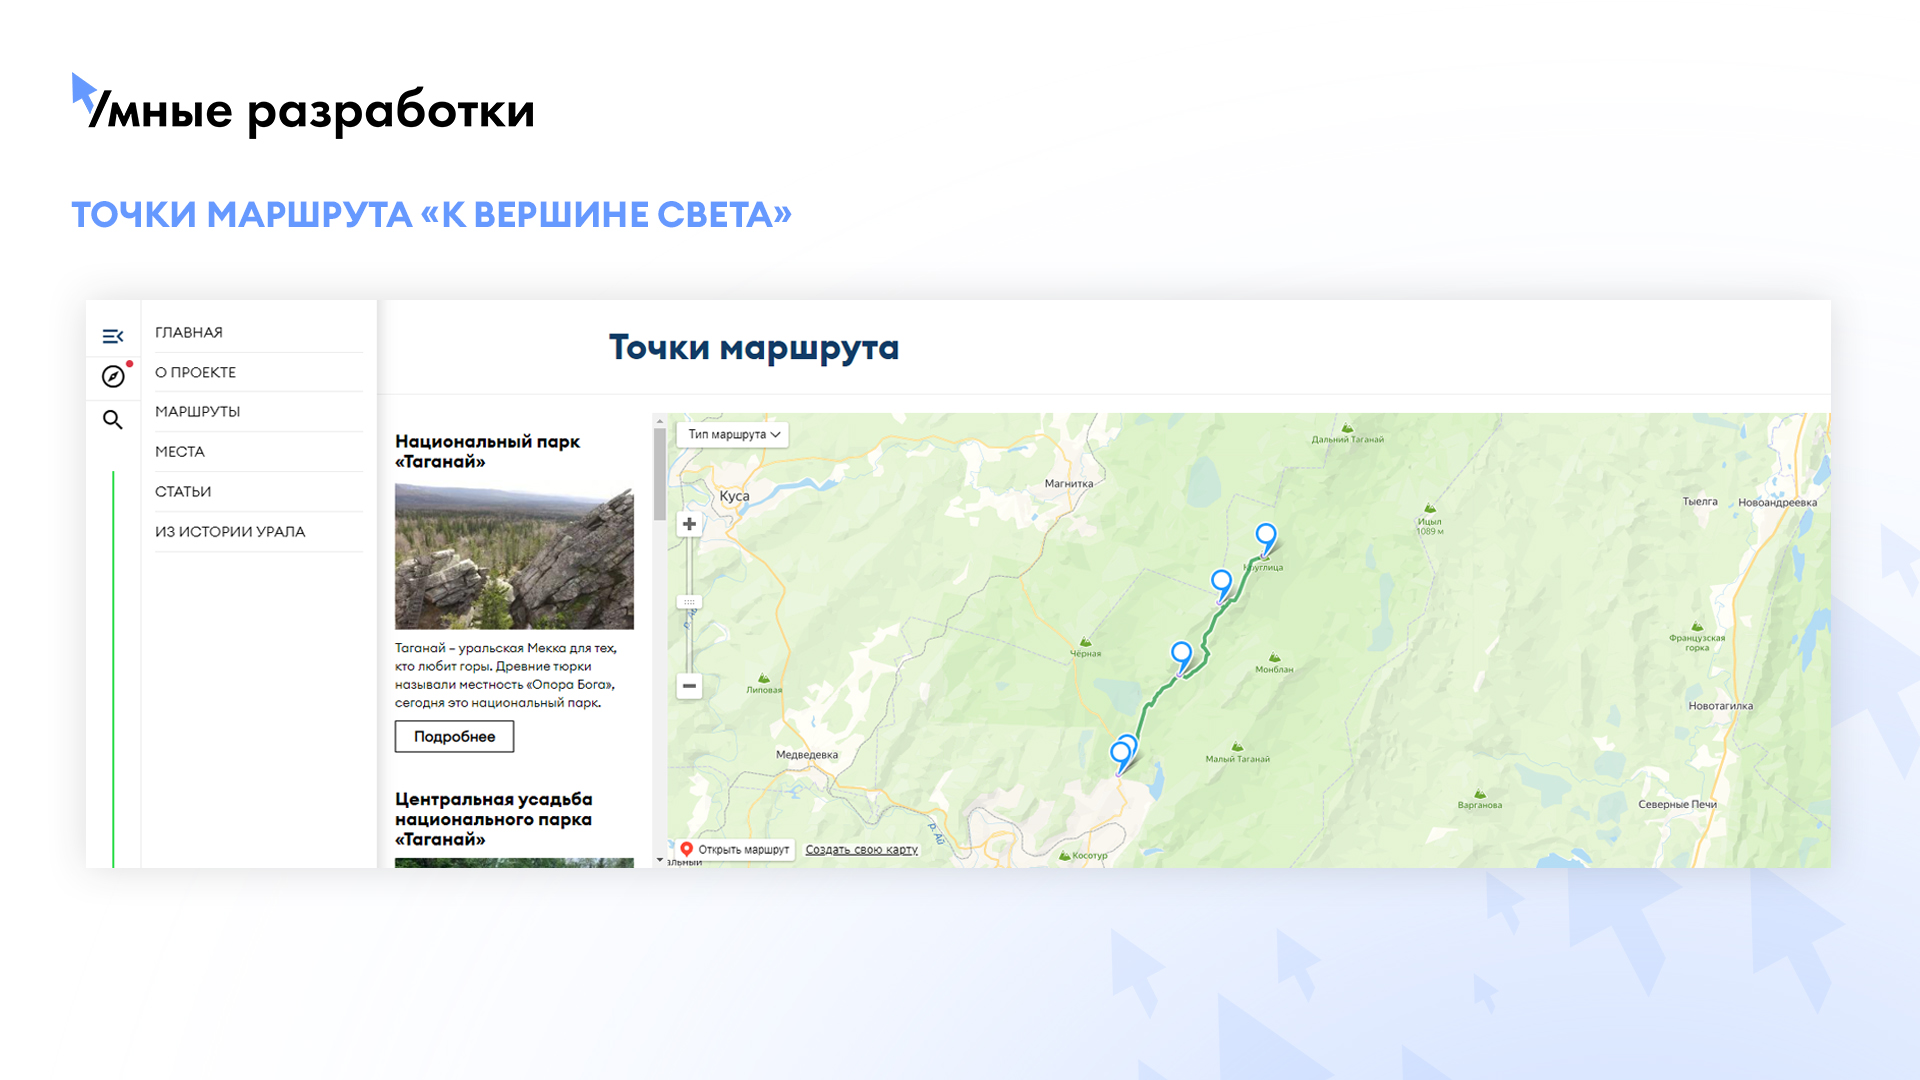Click Новотагилка label on map
Viewport: 1920px width, 1080px height.
pyautogui.click(x=1720, y=706)
